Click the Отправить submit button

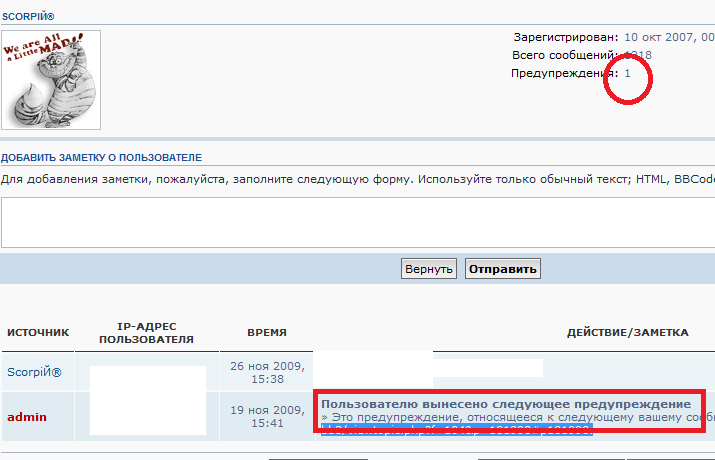[x=502, y=269]
